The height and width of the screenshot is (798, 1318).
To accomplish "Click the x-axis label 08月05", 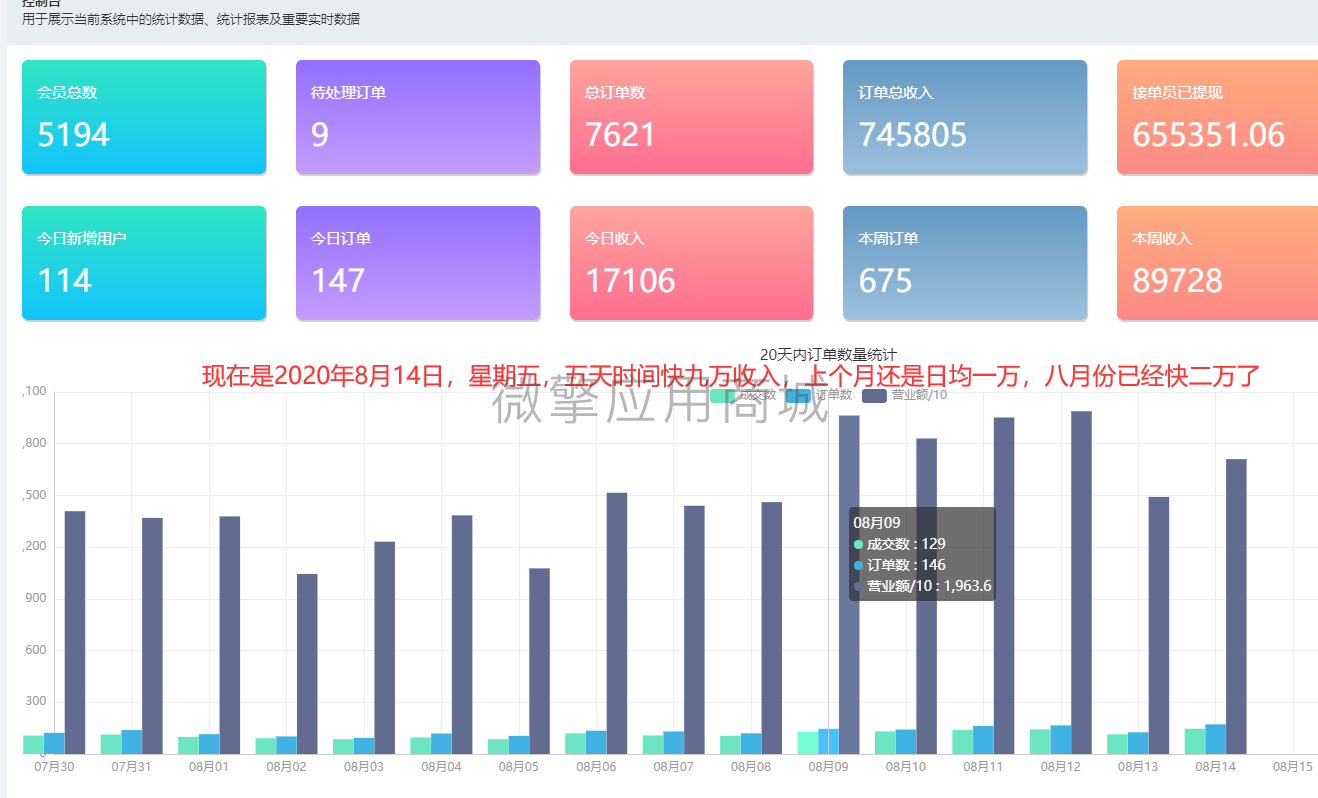I will click(x=518, y=767).
